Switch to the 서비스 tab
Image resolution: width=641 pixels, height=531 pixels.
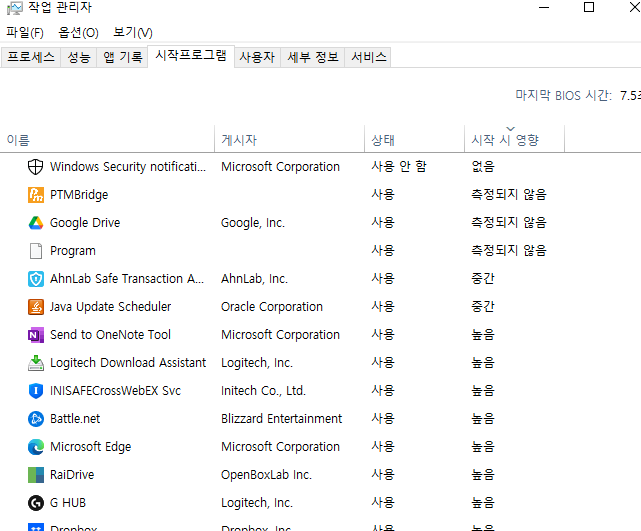[369, 57]
